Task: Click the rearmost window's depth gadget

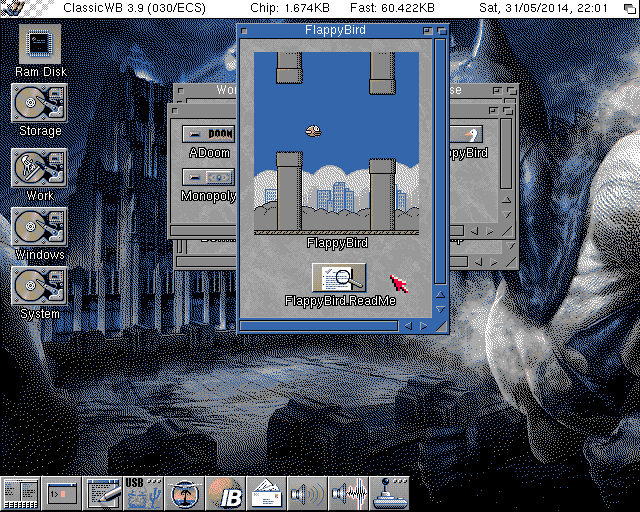Action: coord(511,90)
